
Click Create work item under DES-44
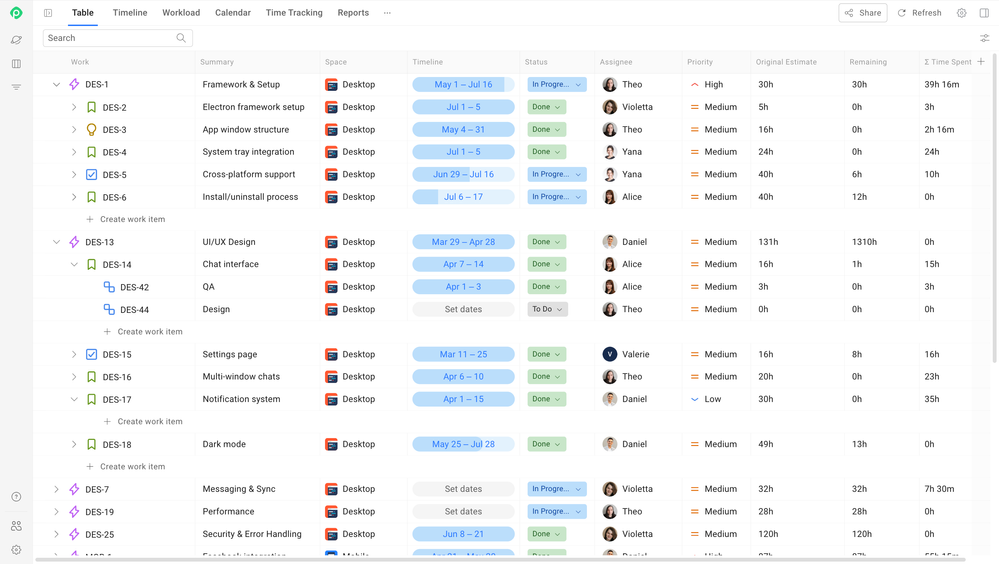143,332
